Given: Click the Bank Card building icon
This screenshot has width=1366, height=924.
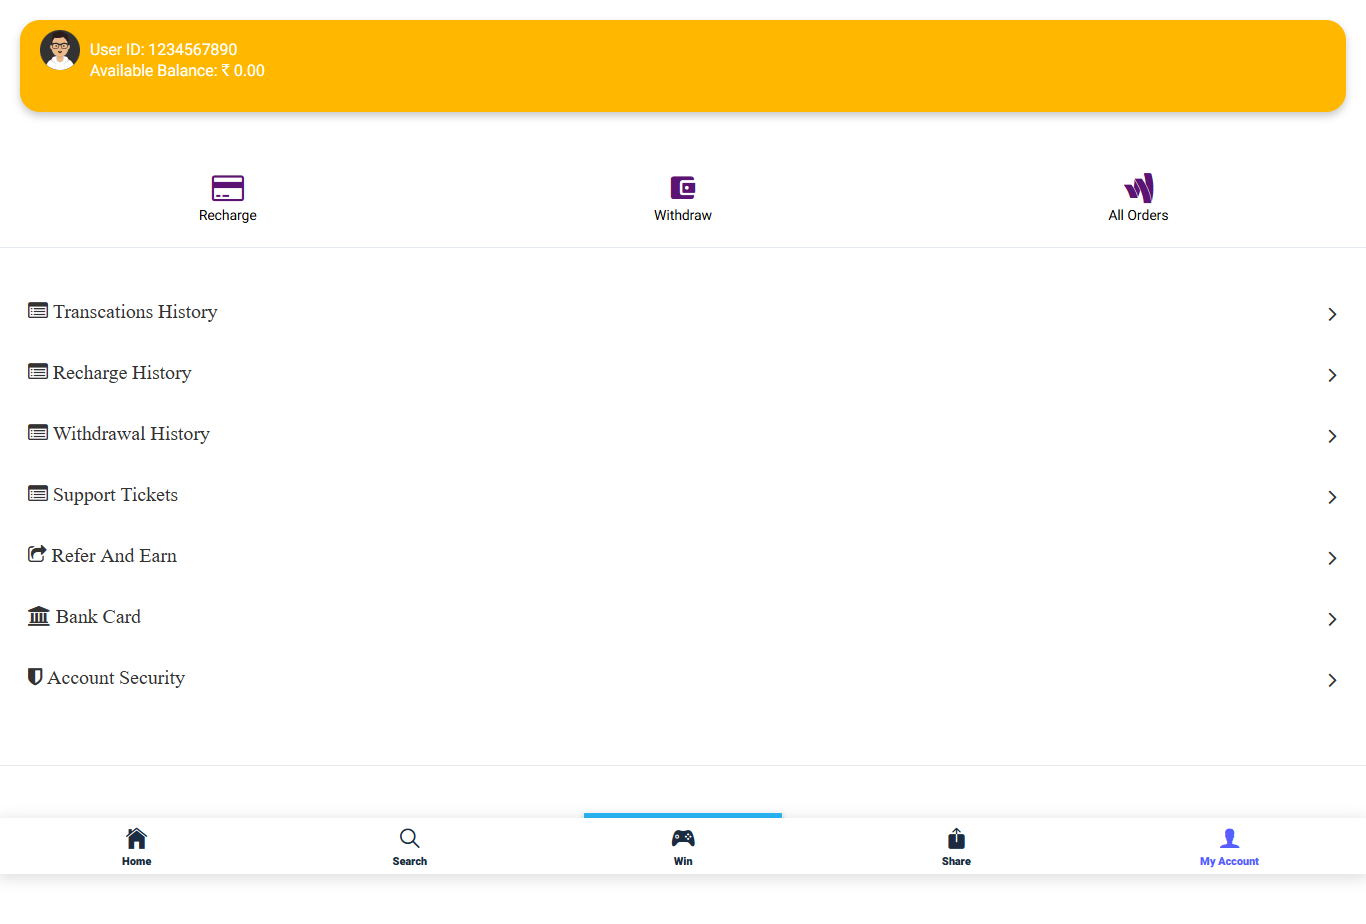Looking at the screenshot, I should tap(38, 616).
